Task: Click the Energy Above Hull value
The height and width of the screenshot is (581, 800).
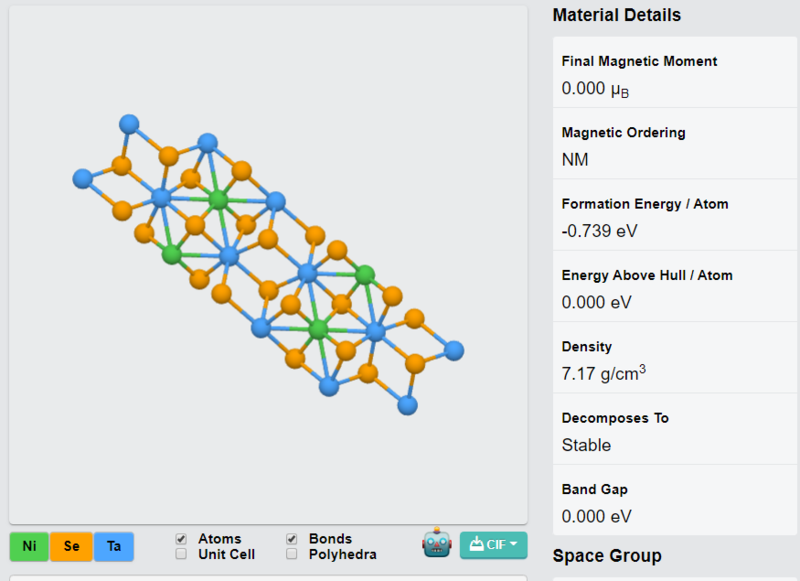Action: (596, 302)
